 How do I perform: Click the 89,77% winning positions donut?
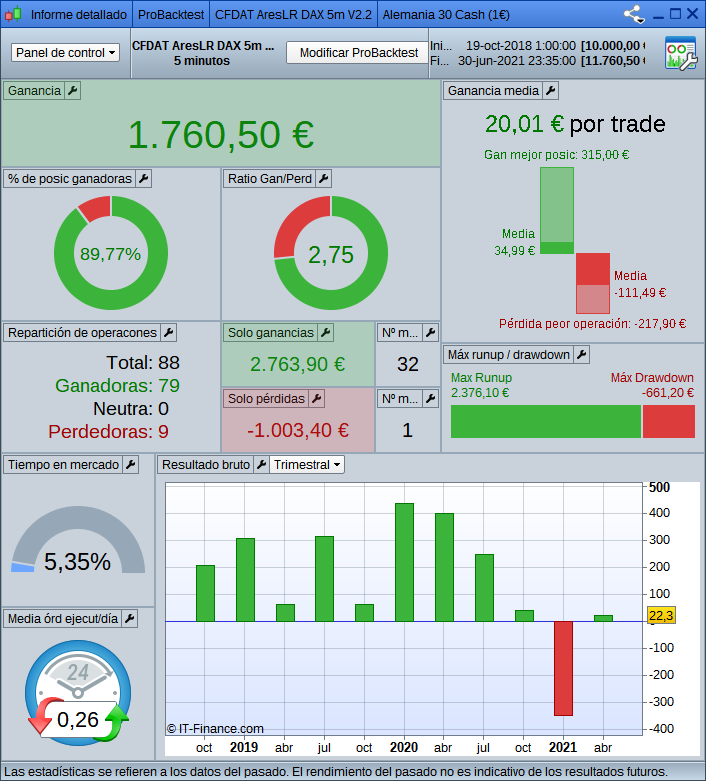click(x=111, y=253)
